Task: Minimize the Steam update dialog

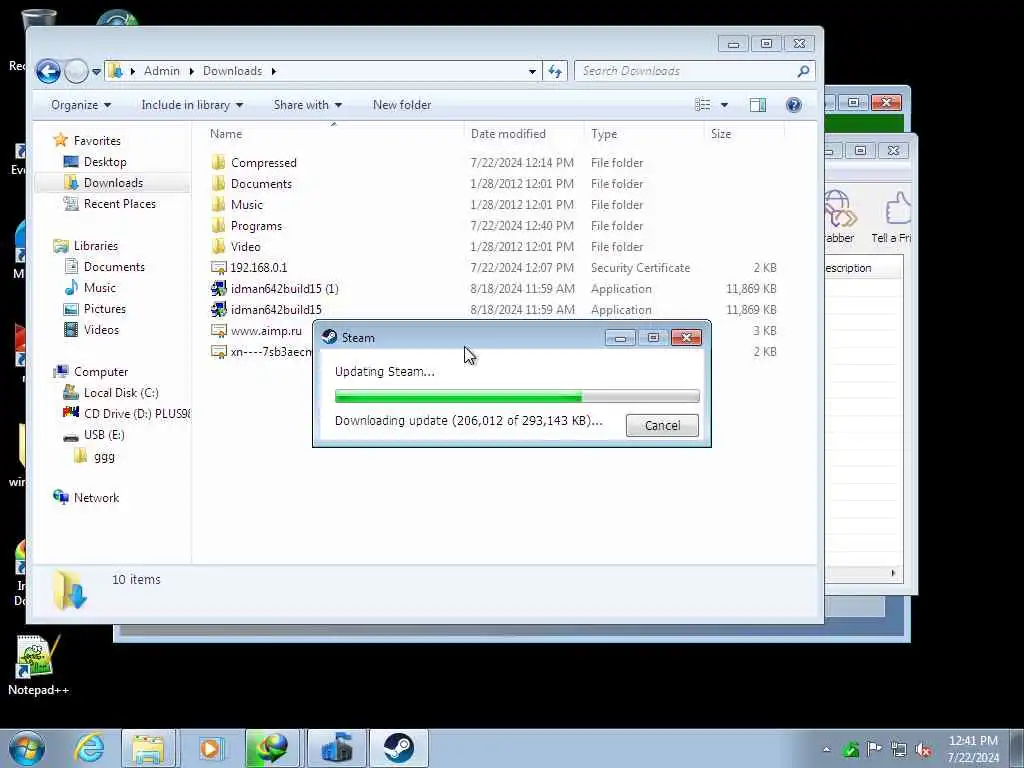Action: (x=620, y=338)
